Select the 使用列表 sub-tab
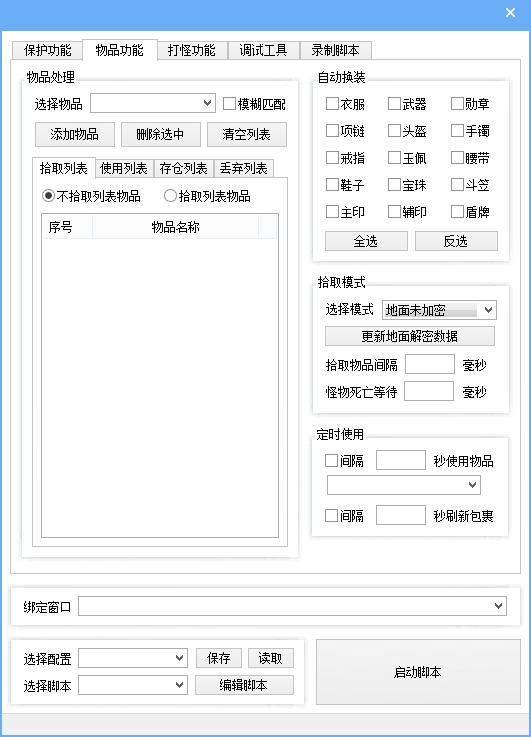Viewport: 531px width, 737px height. coord(124,168)
